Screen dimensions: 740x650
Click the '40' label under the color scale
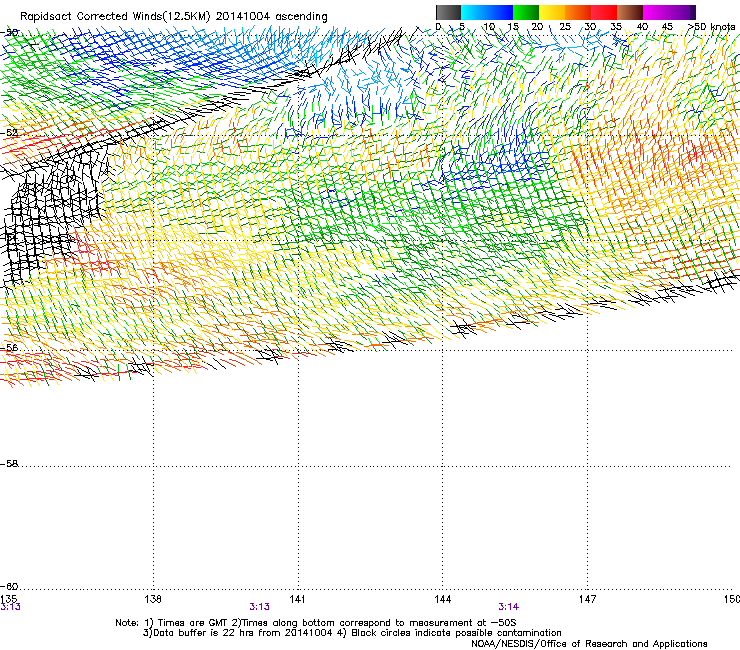click(x=642, y=27)
